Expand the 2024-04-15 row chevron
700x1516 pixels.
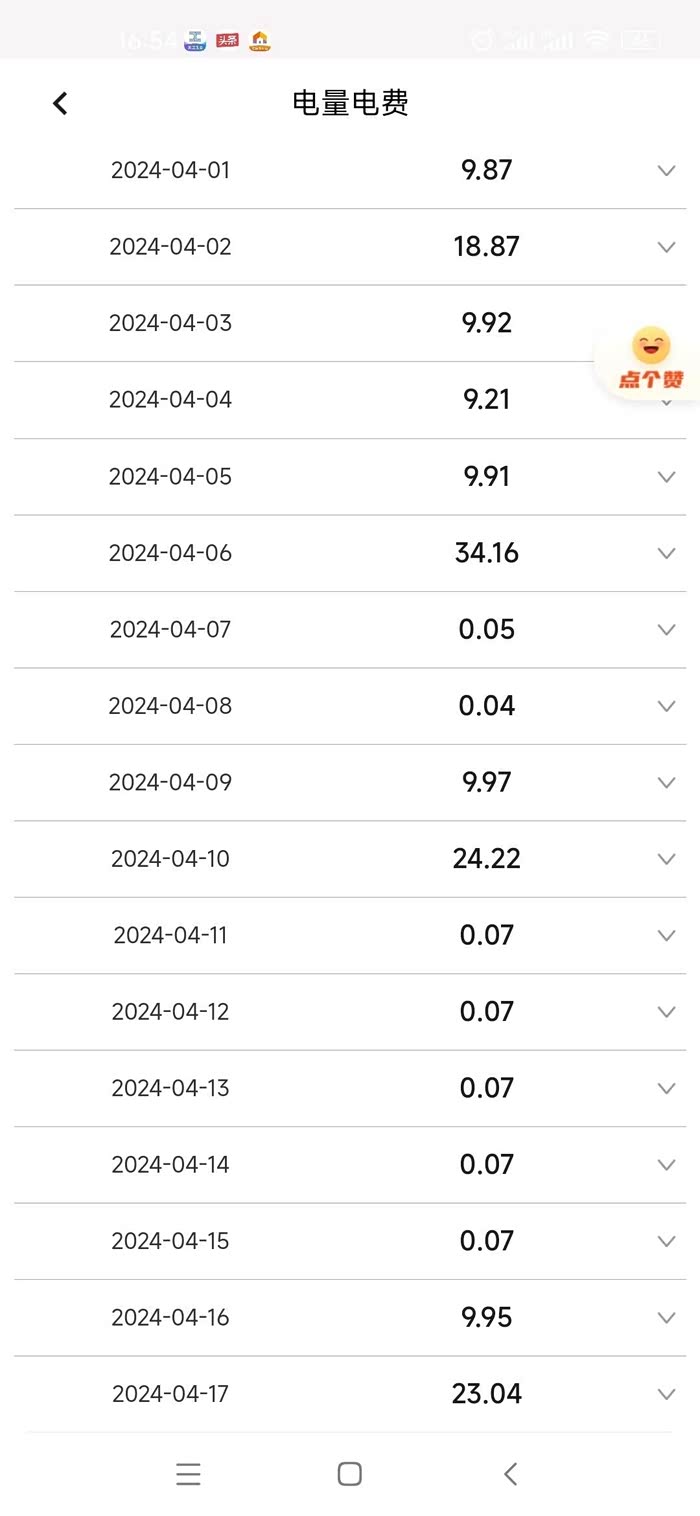click(666, 1241)
